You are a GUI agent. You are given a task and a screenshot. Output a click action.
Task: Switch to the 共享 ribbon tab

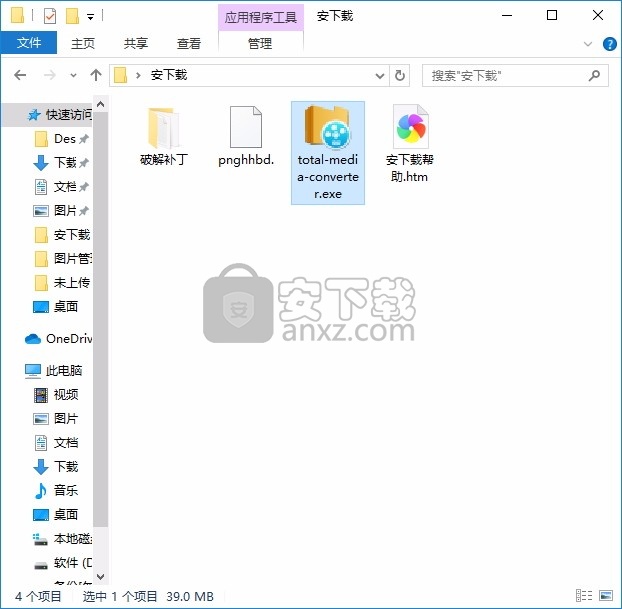click(136, 43)
